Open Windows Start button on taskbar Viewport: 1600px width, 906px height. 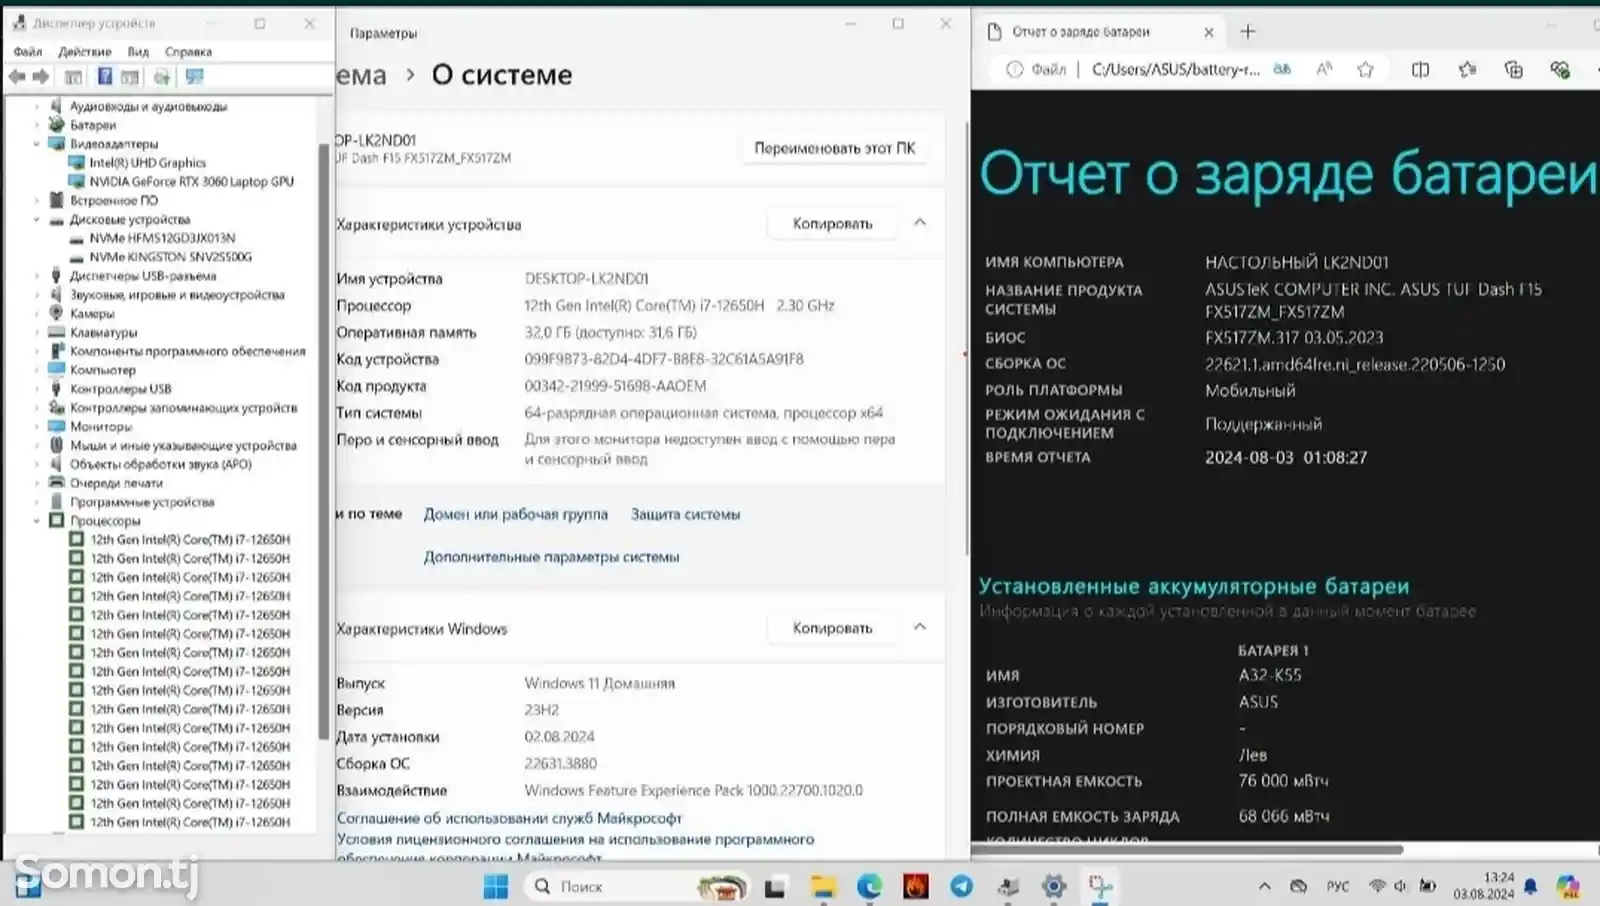(x=496, y=886)
